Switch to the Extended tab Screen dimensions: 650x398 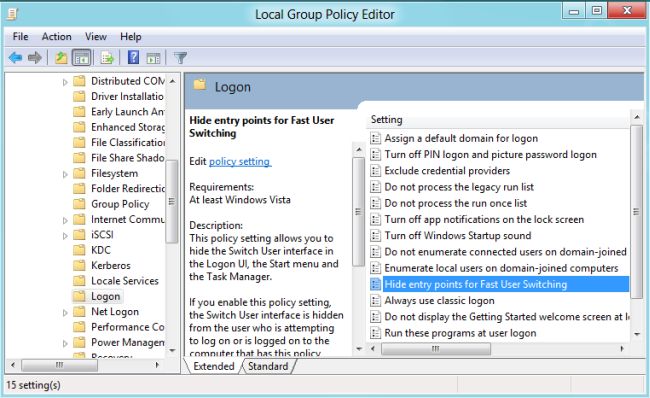pos(213,366)
